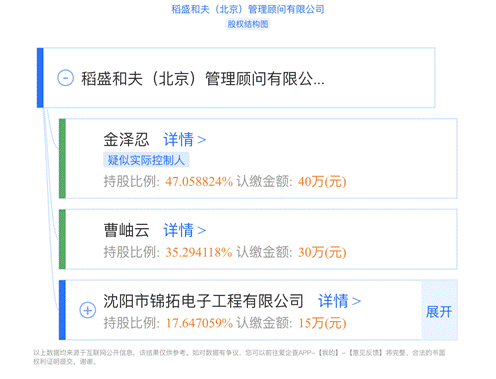Viewport: 496px width, 379px height.
Task: Click the 疑似实际控制人 tag
Action: pos(146,160)
